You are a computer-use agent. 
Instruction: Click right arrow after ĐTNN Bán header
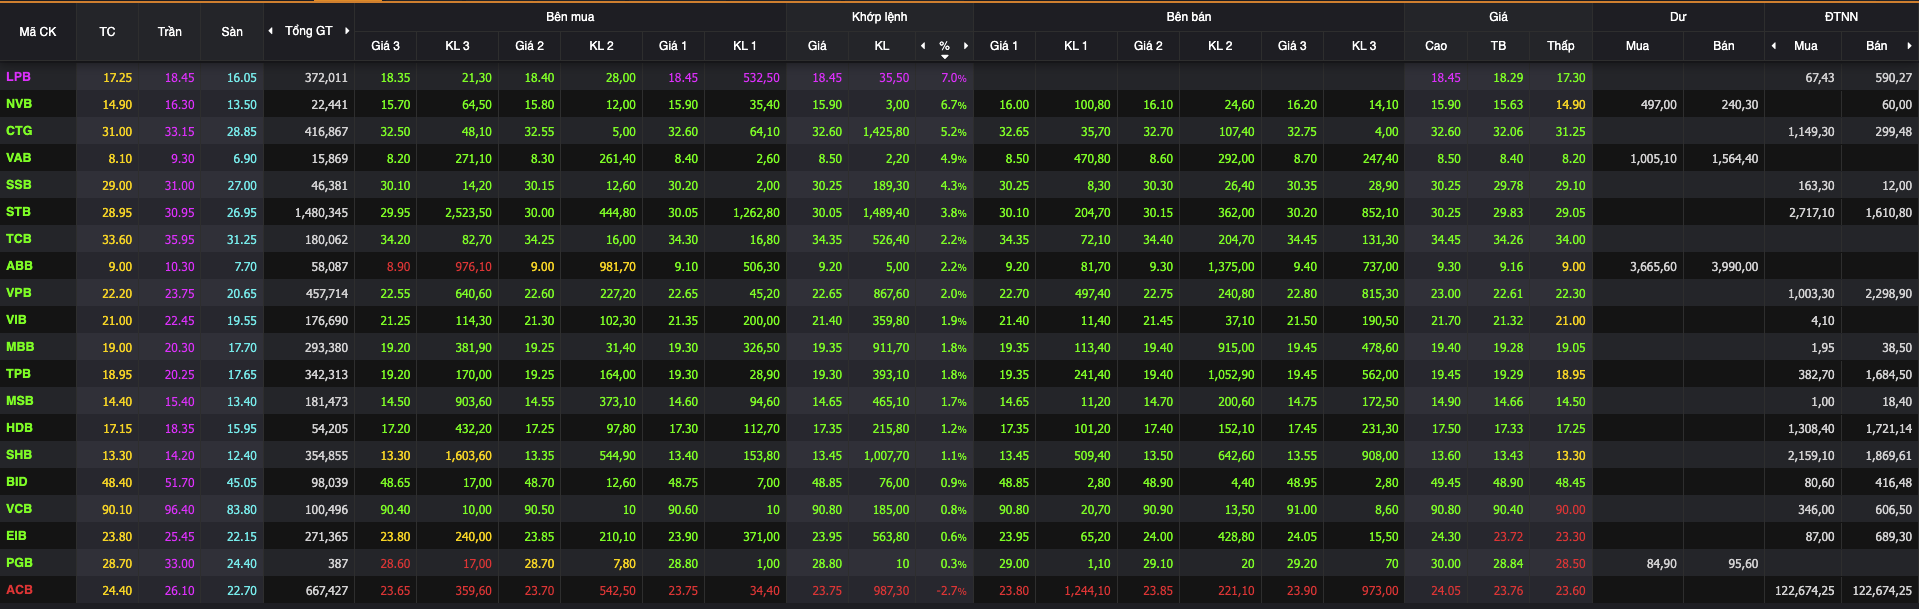coord(1909,46)
